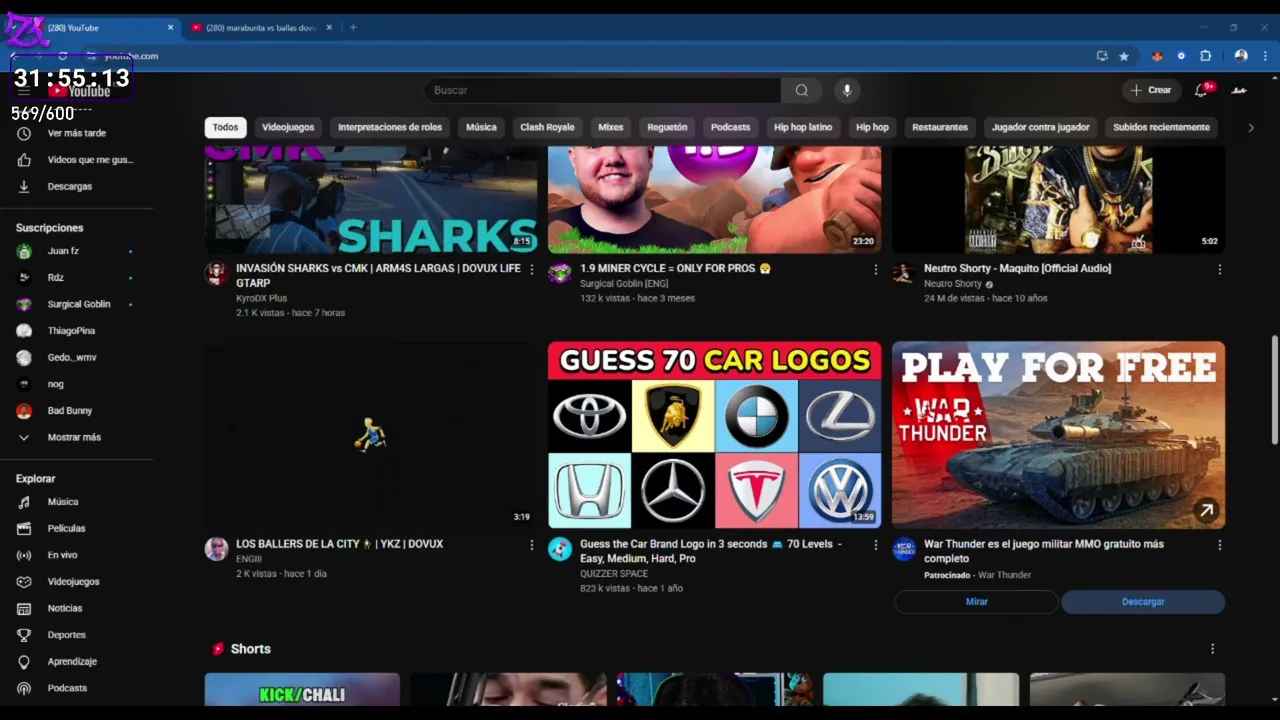Image resolution: width=1280 pixels, height=720 pixels.
Task: Select the Videojuegos filter chip
Action: [x=288, y=127]
